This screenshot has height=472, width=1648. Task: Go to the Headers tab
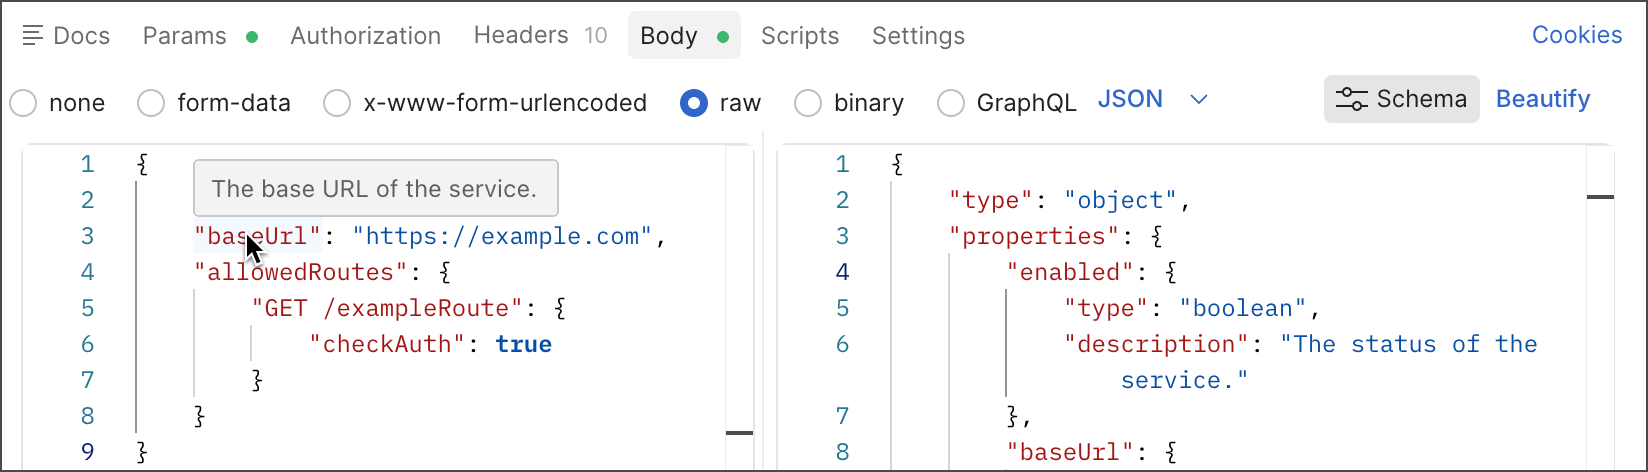[521, 36]
